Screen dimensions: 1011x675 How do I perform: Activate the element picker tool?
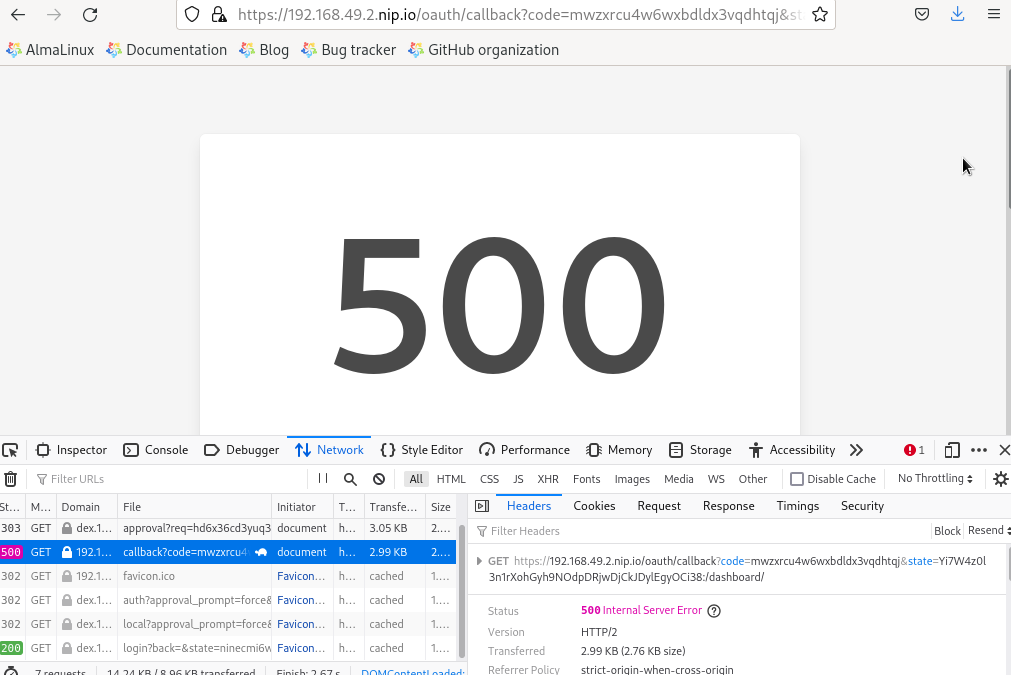coord(10,450)
